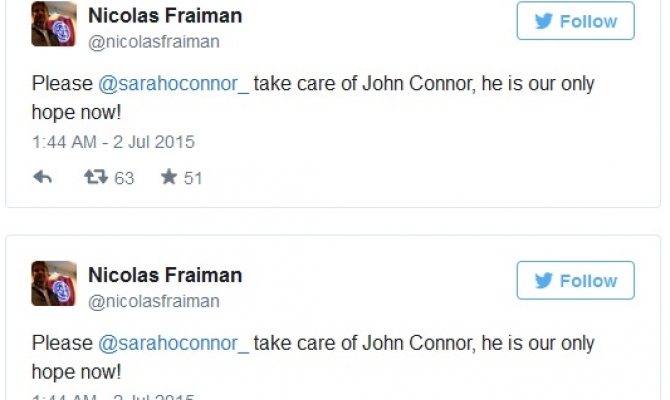Click the word Follow on the top tweet's button
Image resolution: width=670 pixels, height=400 pixels.
588,21
